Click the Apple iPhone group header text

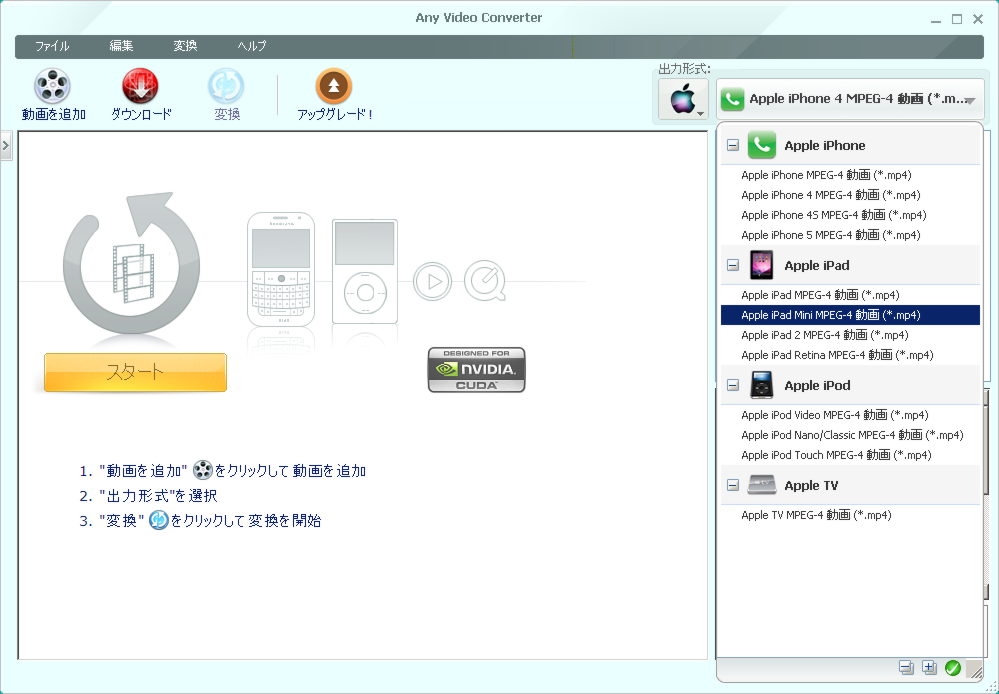[x=824, y=145]
